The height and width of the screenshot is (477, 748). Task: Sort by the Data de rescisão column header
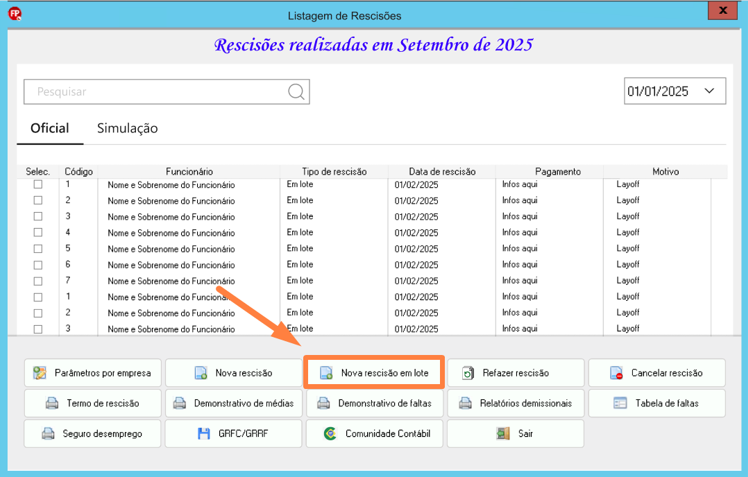pyautogui.click(x=442, y=171)
